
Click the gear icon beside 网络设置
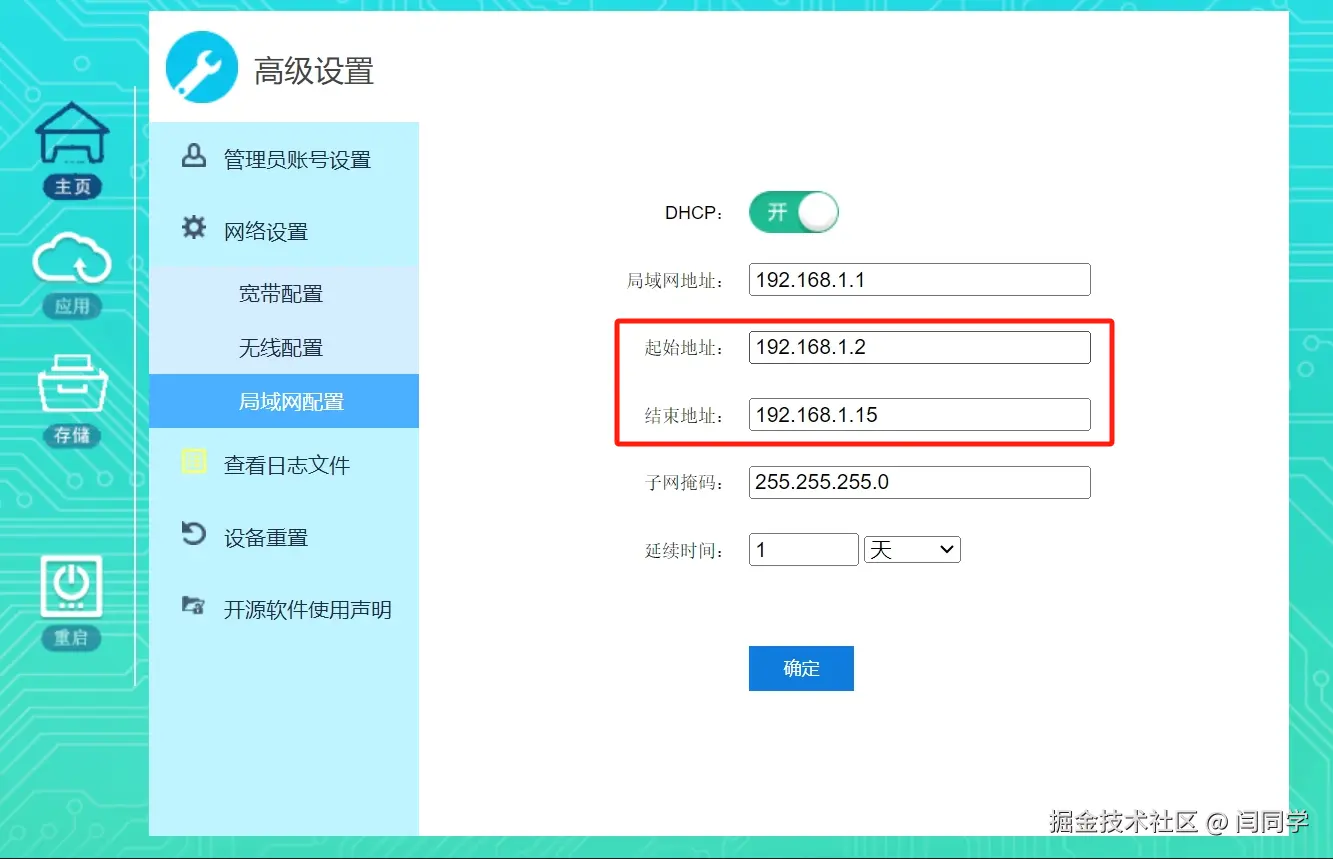pos(193,230)
